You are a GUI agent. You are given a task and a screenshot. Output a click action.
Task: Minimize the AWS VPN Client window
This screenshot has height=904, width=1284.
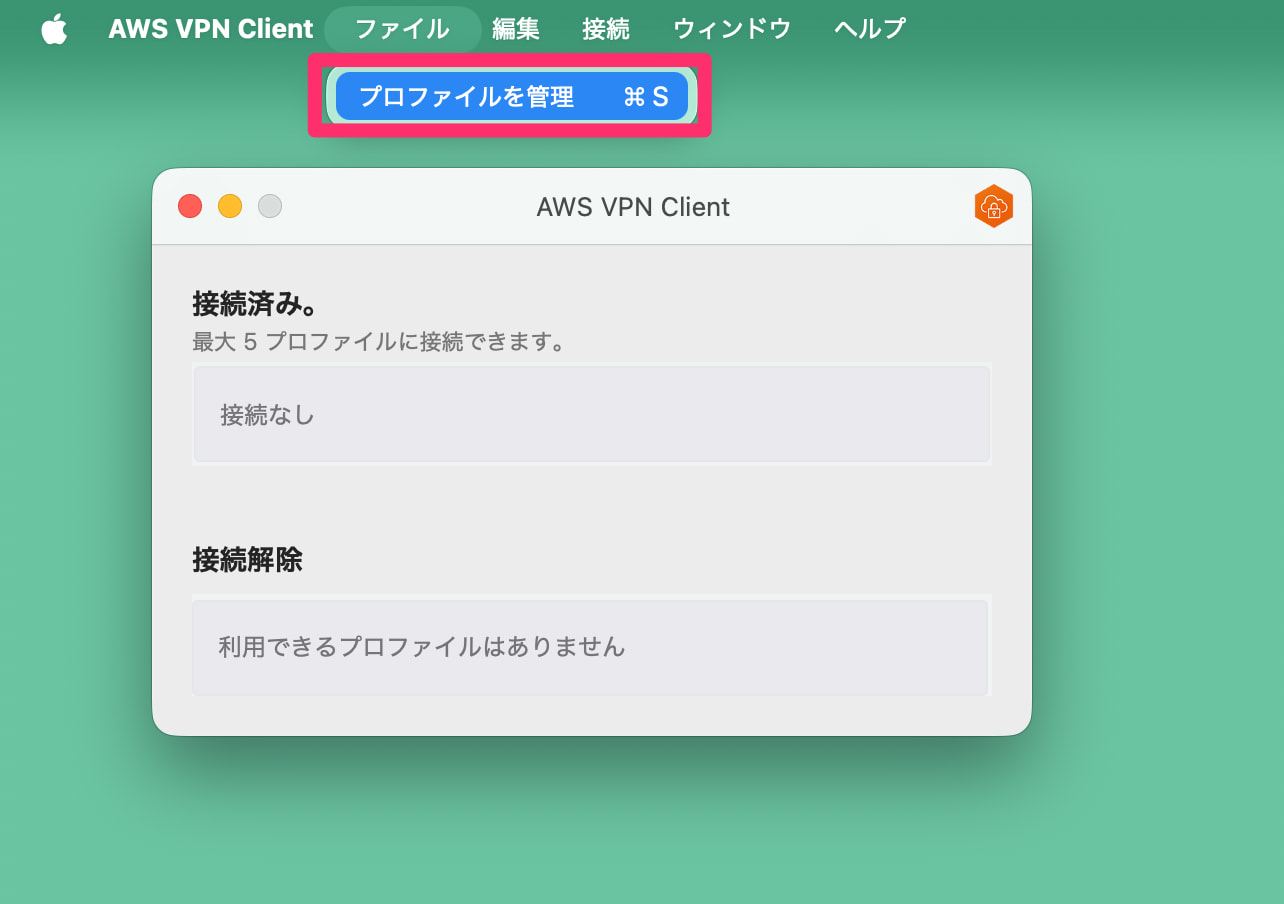(x=230, y=206)
